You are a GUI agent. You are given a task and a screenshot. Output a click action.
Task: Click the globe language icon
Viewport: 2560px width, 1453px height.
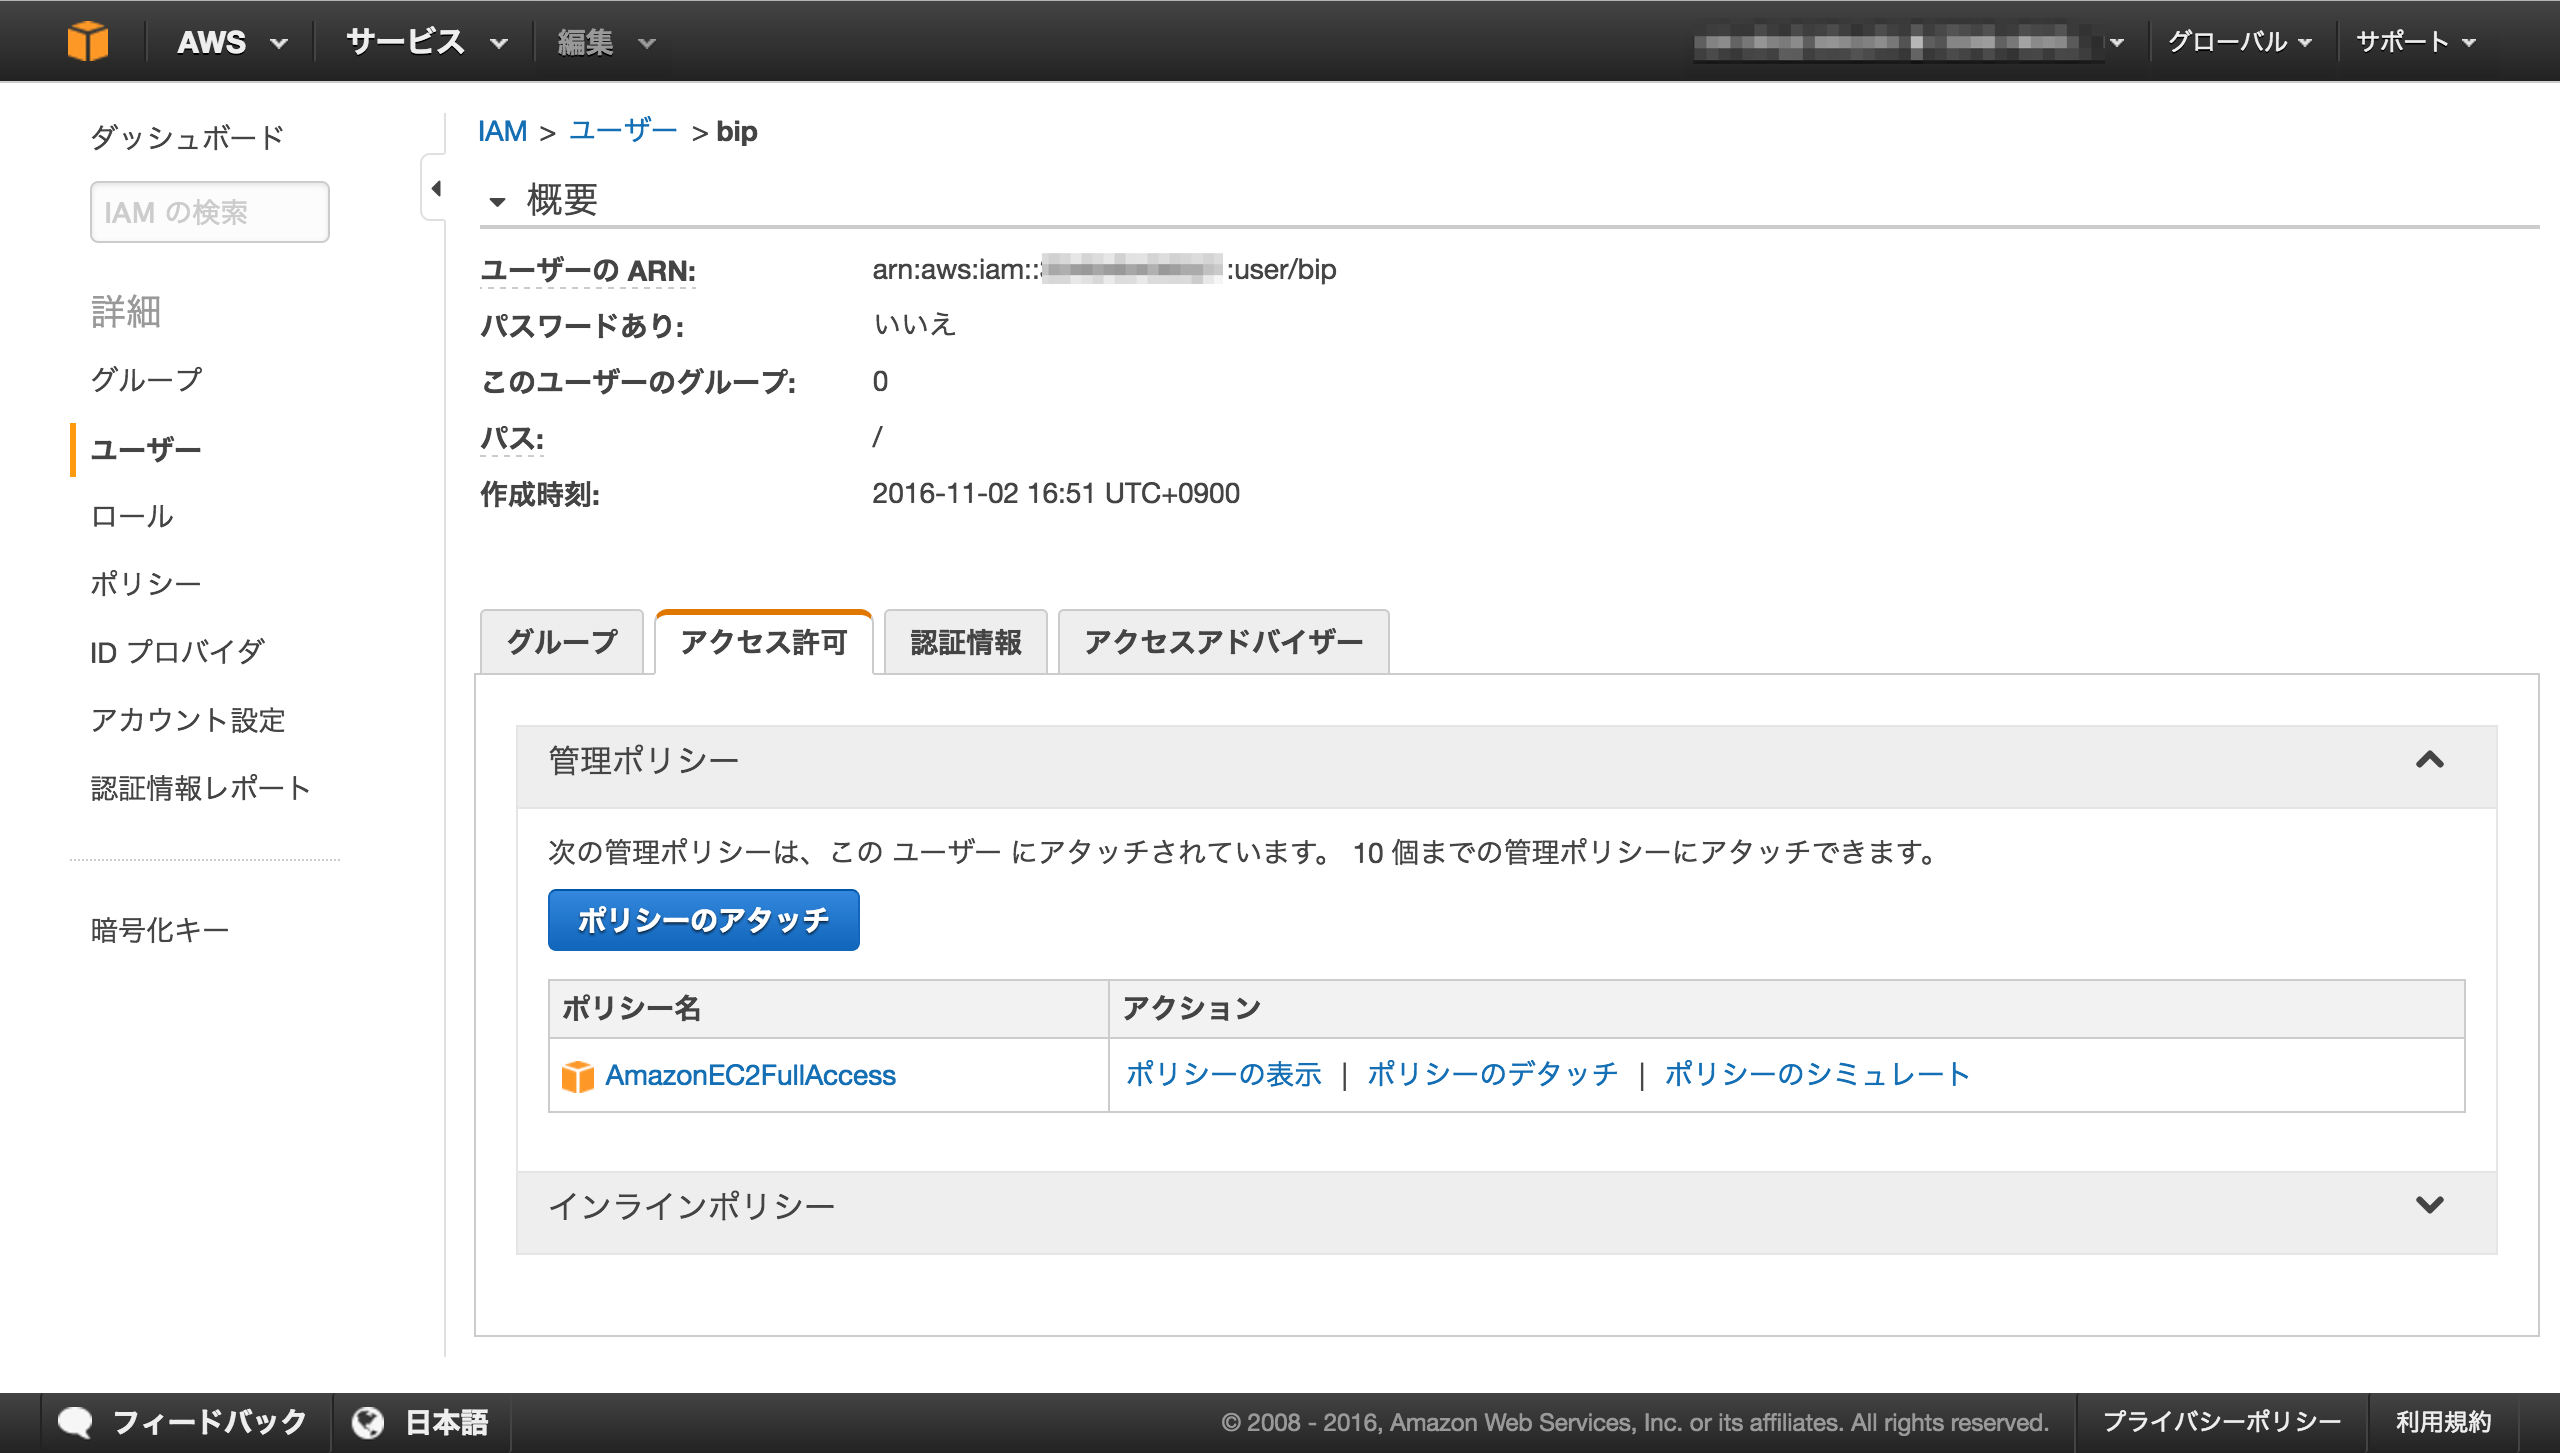pyautogui.click(x=368, y=1422)
